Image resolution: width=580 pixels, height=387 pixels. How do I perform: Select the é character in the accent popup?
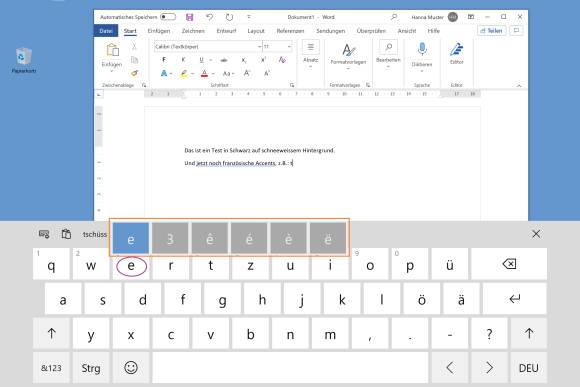249,239
